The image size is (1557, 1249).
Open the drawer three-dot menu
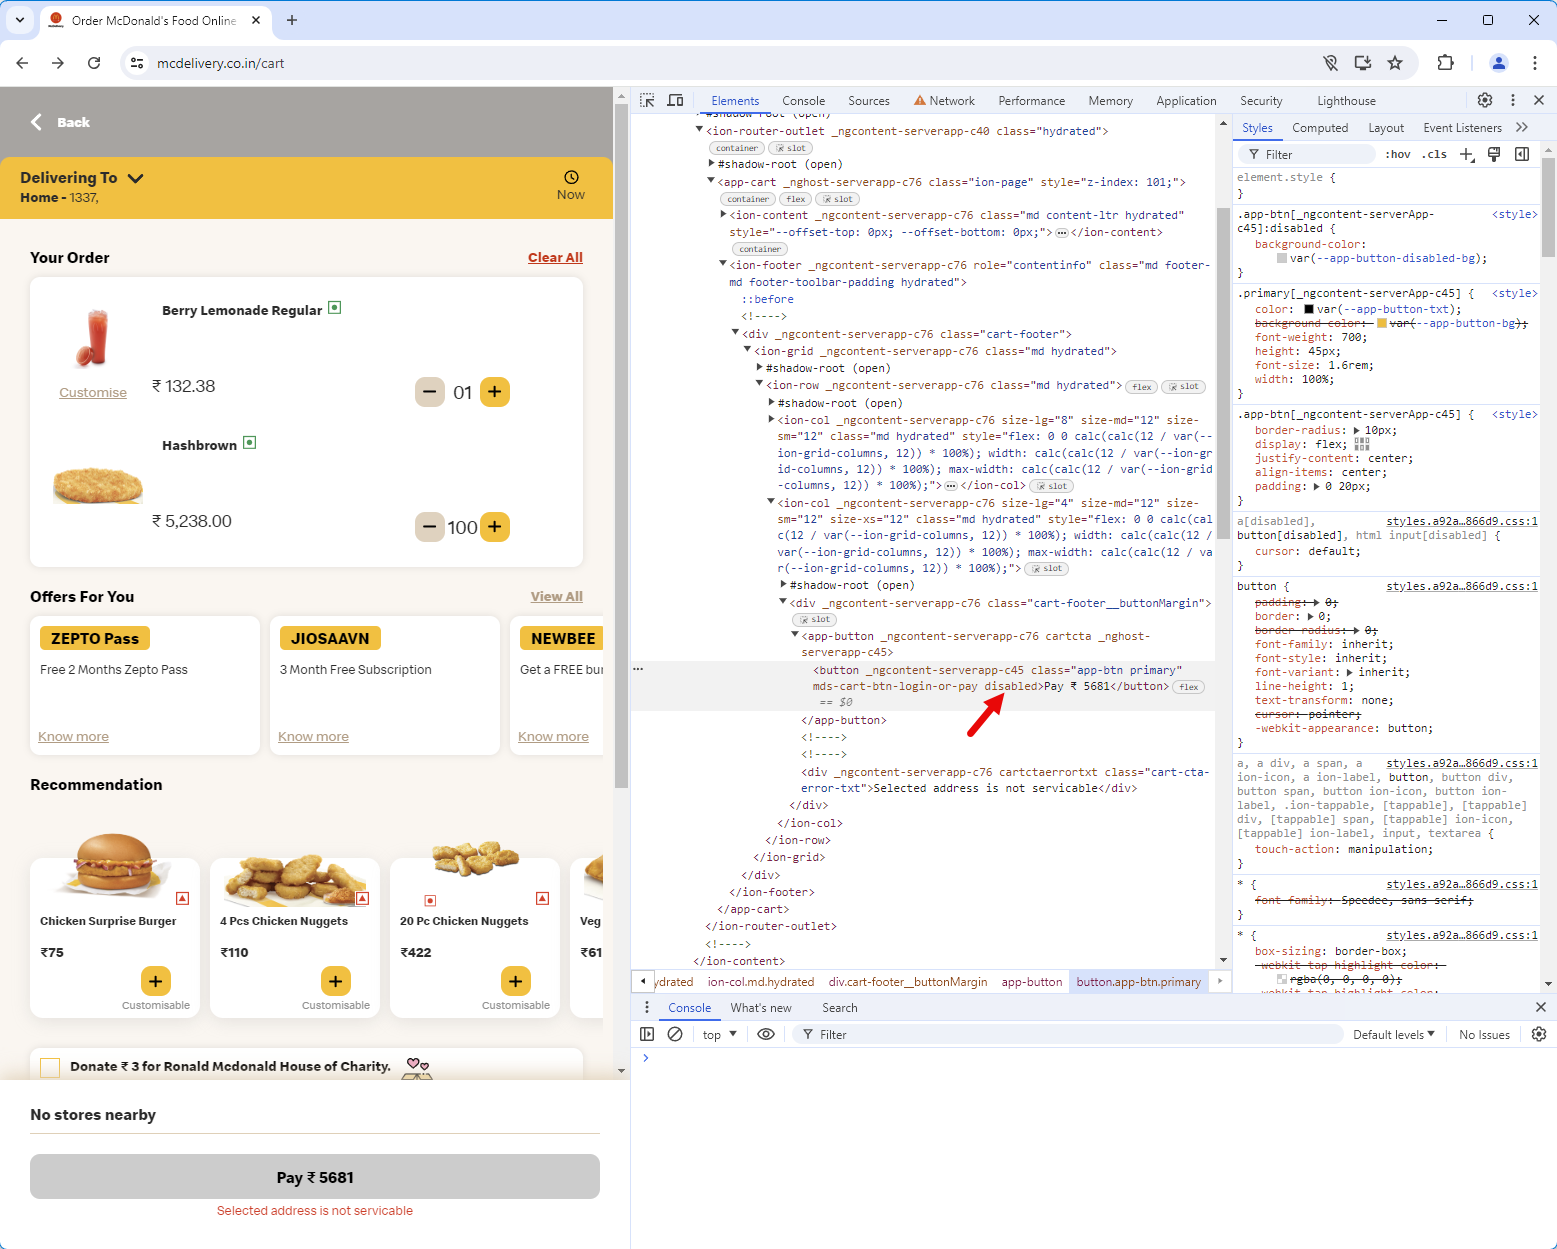[x=647, y=1007]
